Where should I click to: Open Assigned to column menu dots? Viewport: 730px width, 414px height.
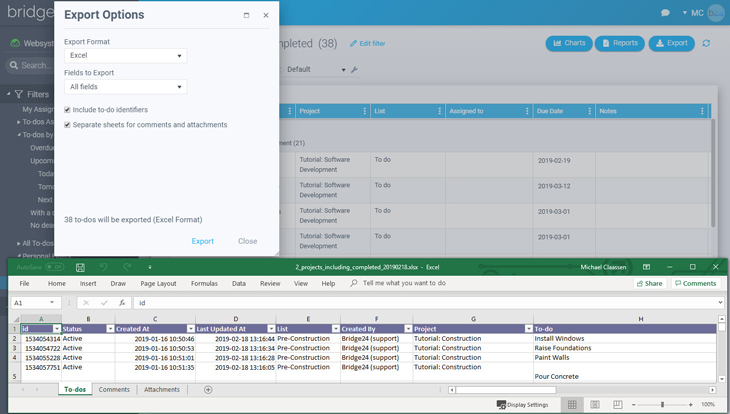tap(527, 111)
